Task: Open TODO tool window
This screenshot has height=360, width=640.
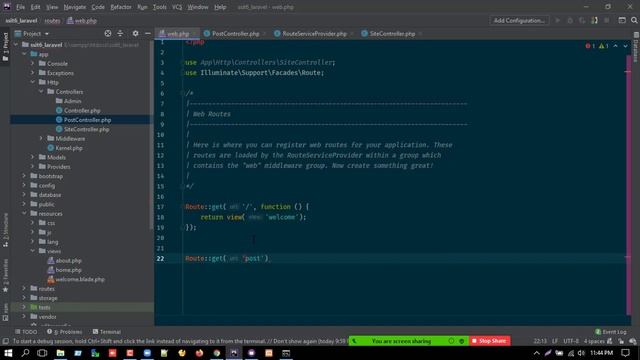Action: tap(26, 332)
